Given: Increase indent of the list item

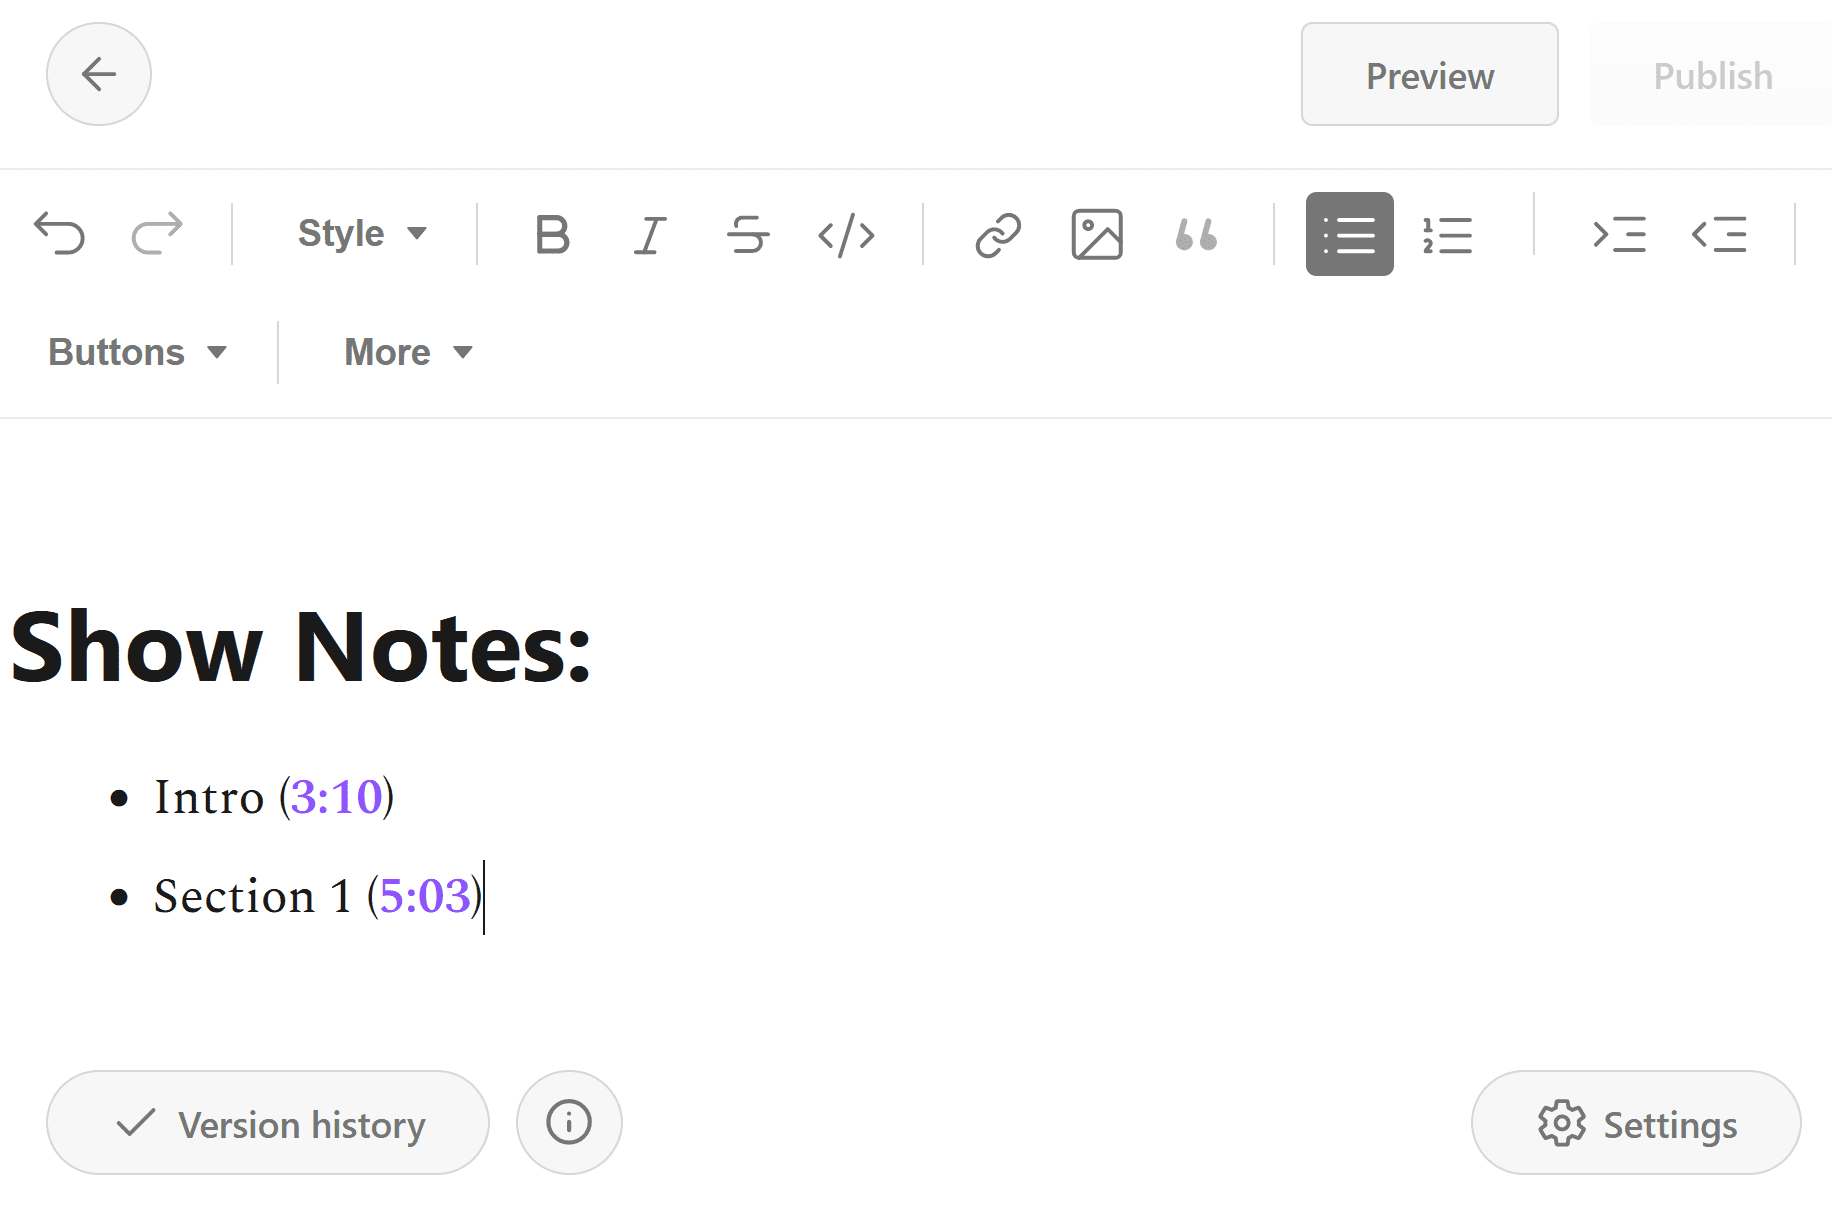Looking at the screenshot, I should (1619, 235).
